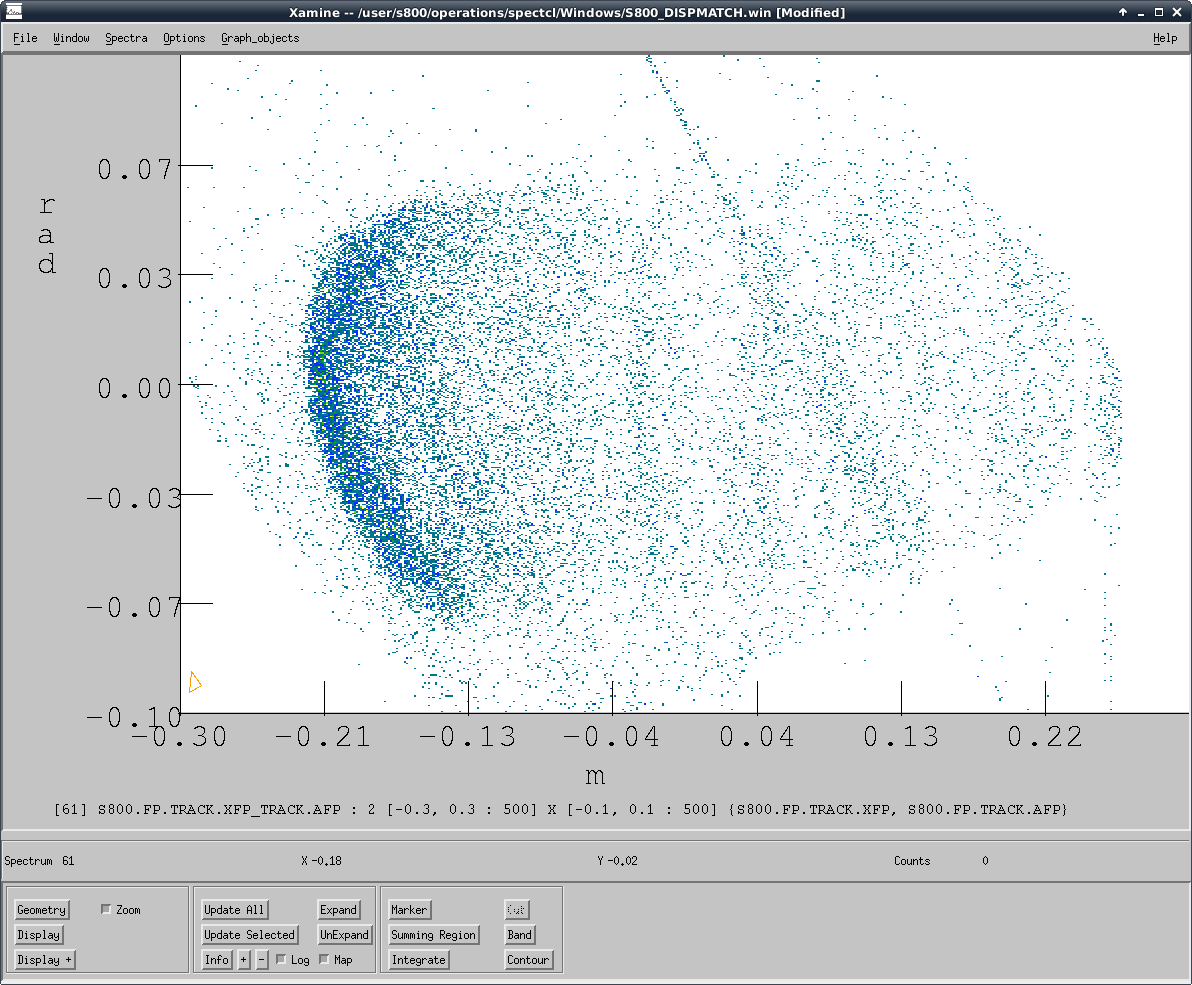Enable the Log scale checkbox
The height and width of the screenshot is (985, 1192).
pos(281,960)
